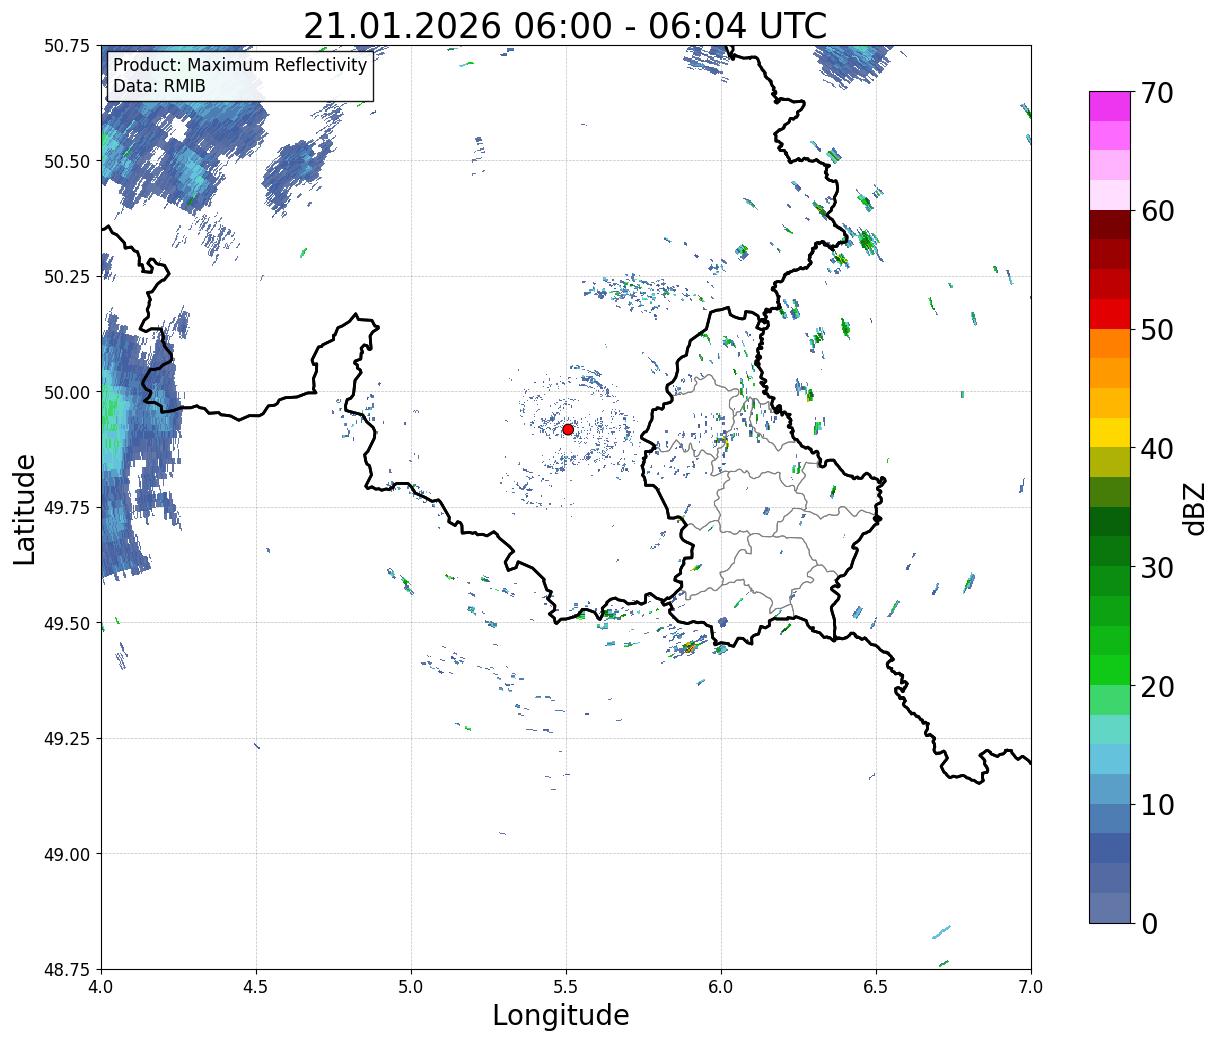Click the 'Data: RMIB' text
This screenshot has height=1040, width=1219.
click(159, 86)
